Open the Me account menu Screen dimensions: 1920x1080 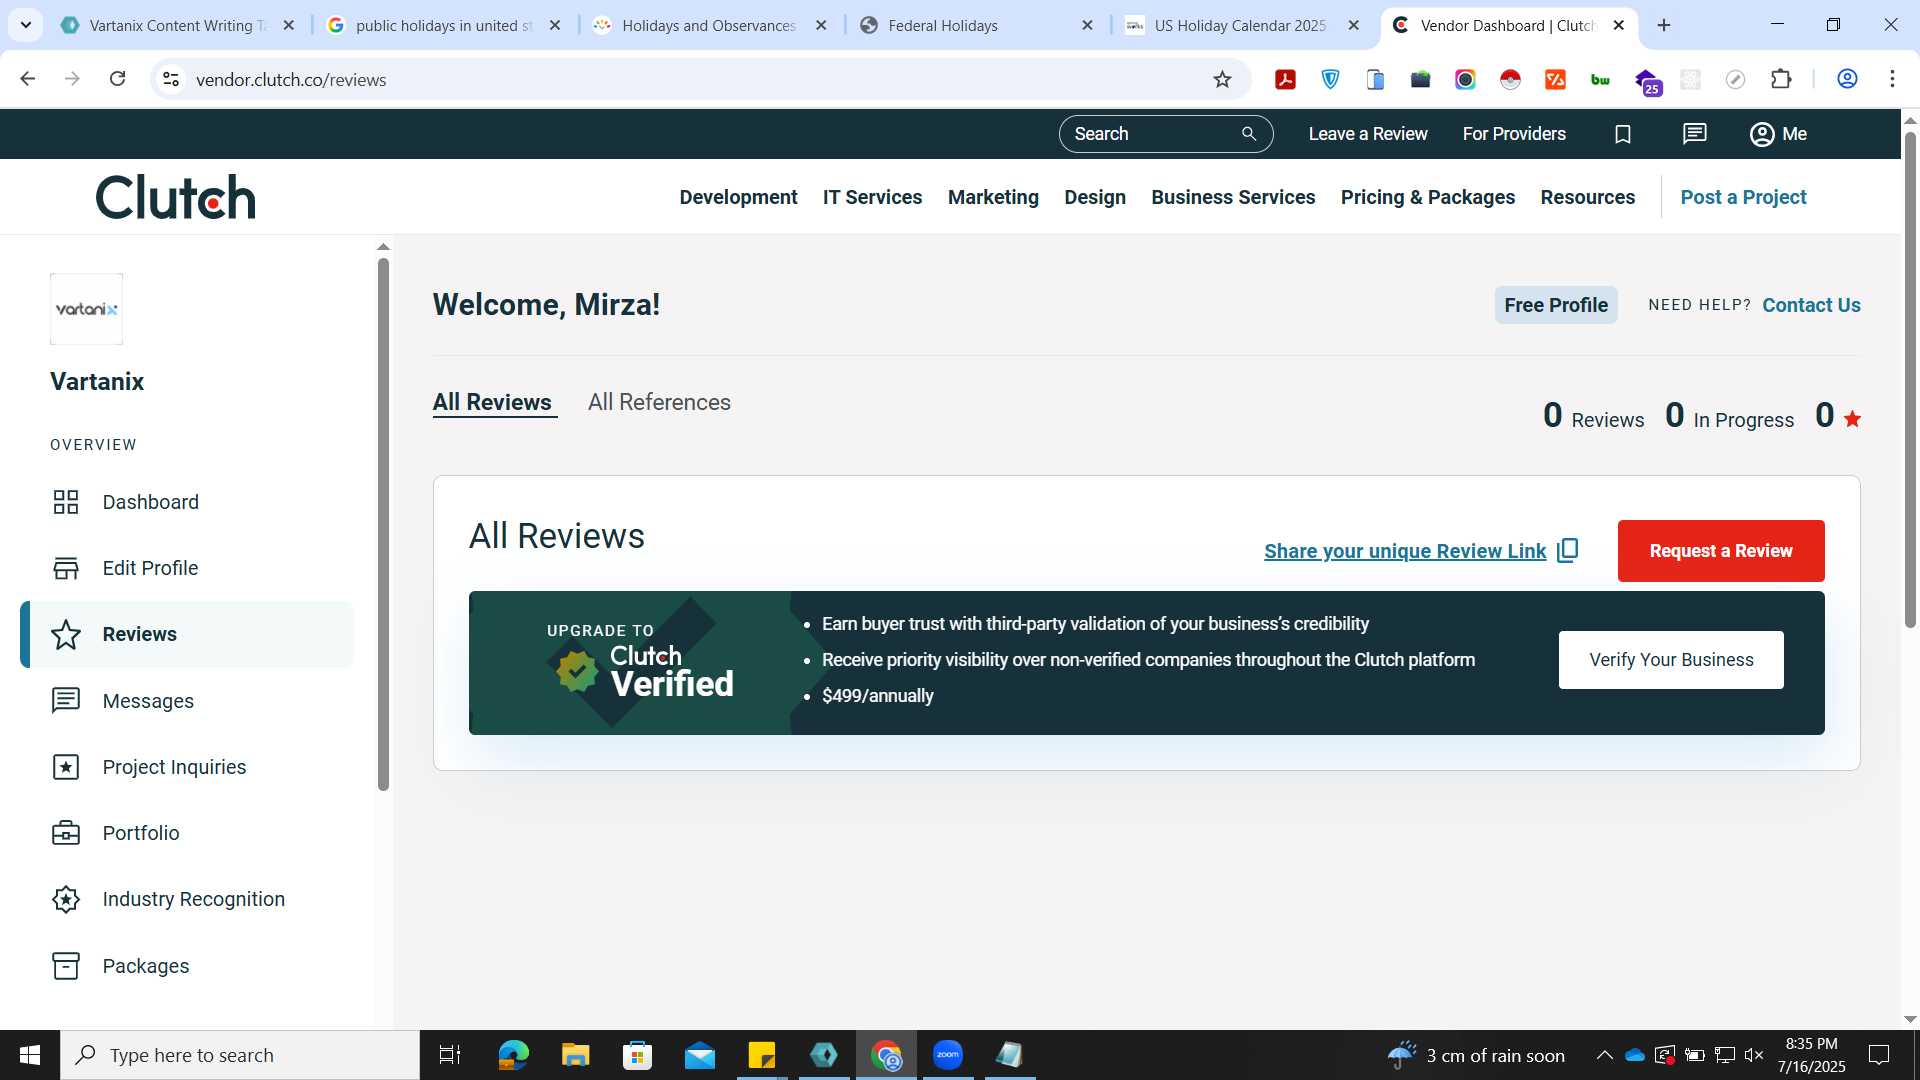coord(1778,134)
